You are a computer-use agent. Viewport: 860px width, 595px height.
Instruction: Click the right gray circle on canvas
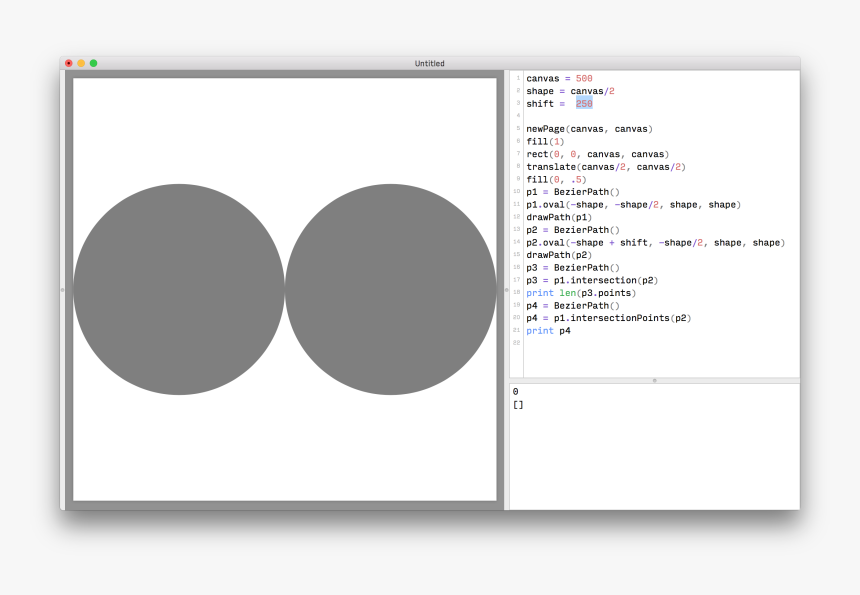pyautogui.click(x=390, y=289)
